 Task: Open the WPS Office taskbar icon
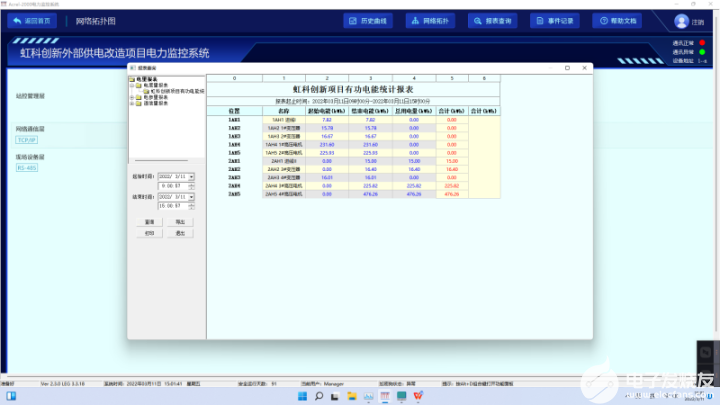point(418,396)
